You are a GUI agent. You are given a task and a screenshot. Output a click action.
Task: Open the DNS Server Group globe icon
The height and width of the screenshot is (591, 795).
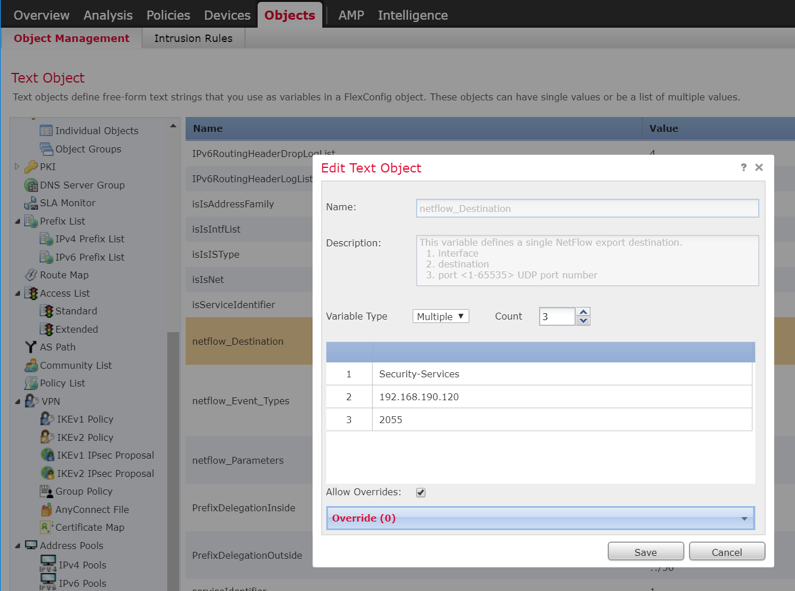coord(31,185)
